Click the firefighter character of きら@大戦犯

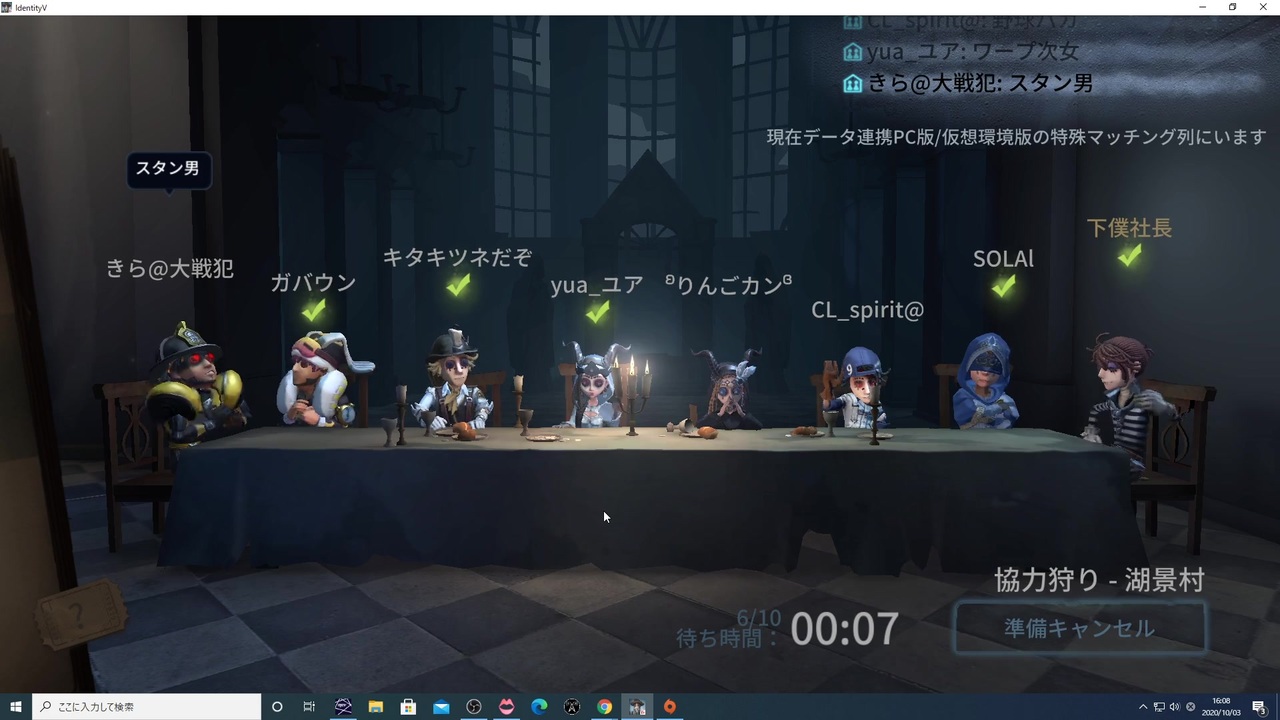(x=195, y=383)
